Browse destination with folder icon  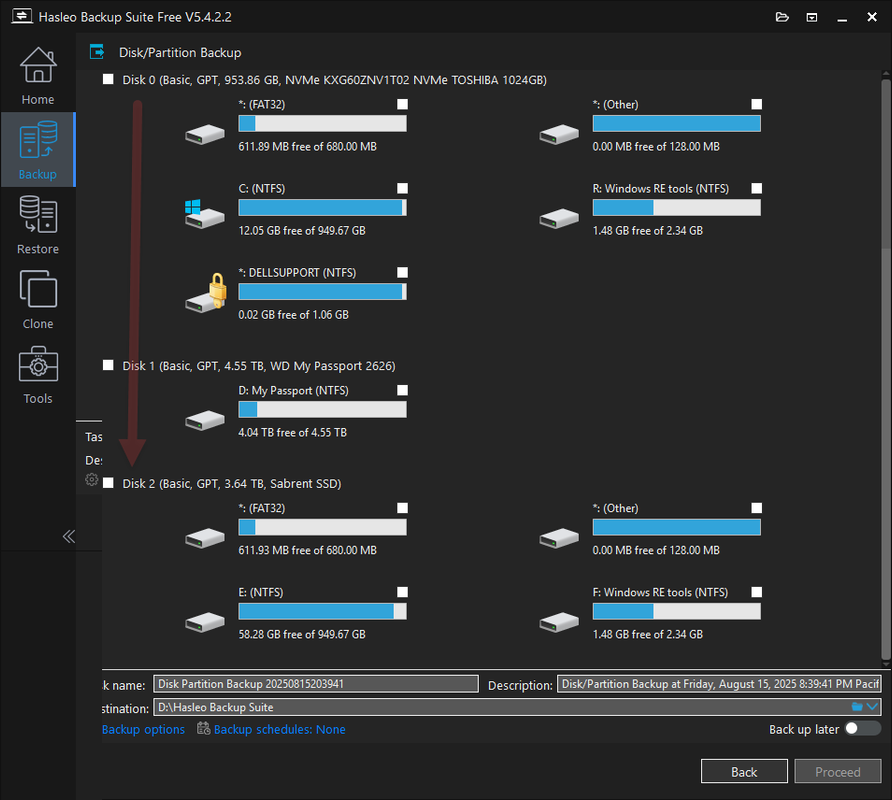coord(857,707)
